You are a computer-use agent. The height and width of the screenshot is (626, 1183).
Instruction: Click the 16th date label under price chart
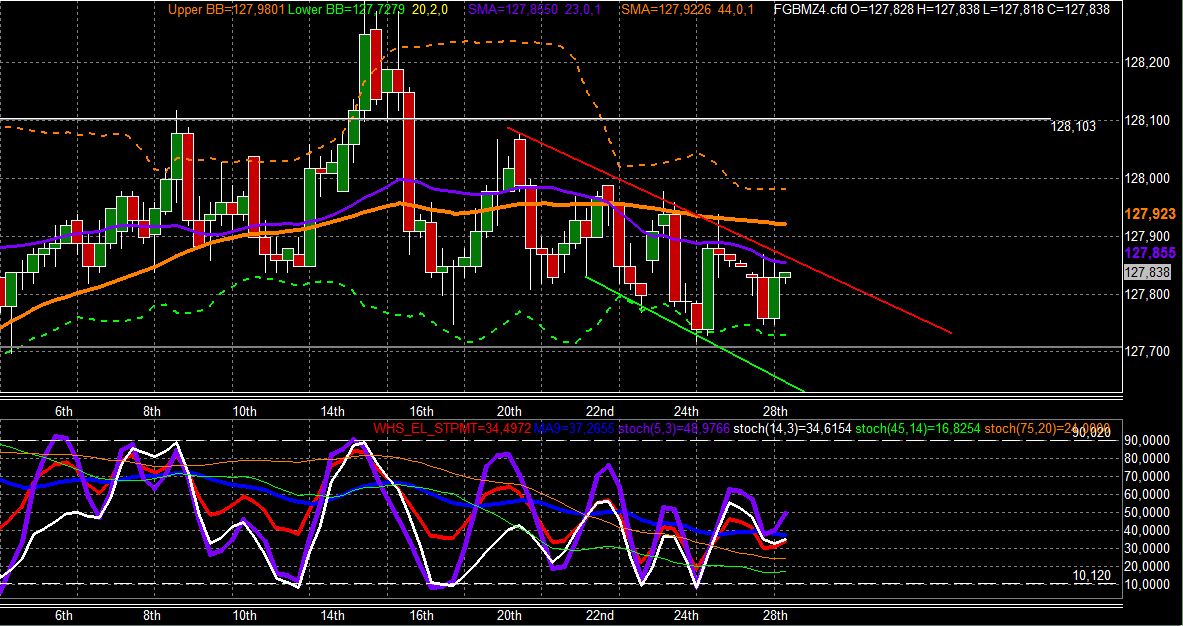tap(421, 411)
